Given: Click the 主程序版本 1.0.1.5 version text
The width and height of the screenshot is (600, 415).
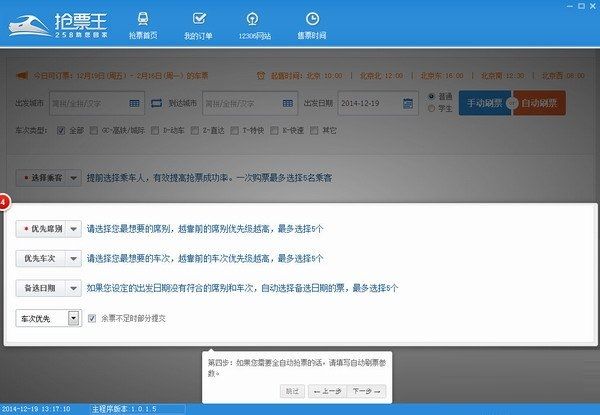Looking at the screenshot, I should pyautogui.click(x=124, y=409).
